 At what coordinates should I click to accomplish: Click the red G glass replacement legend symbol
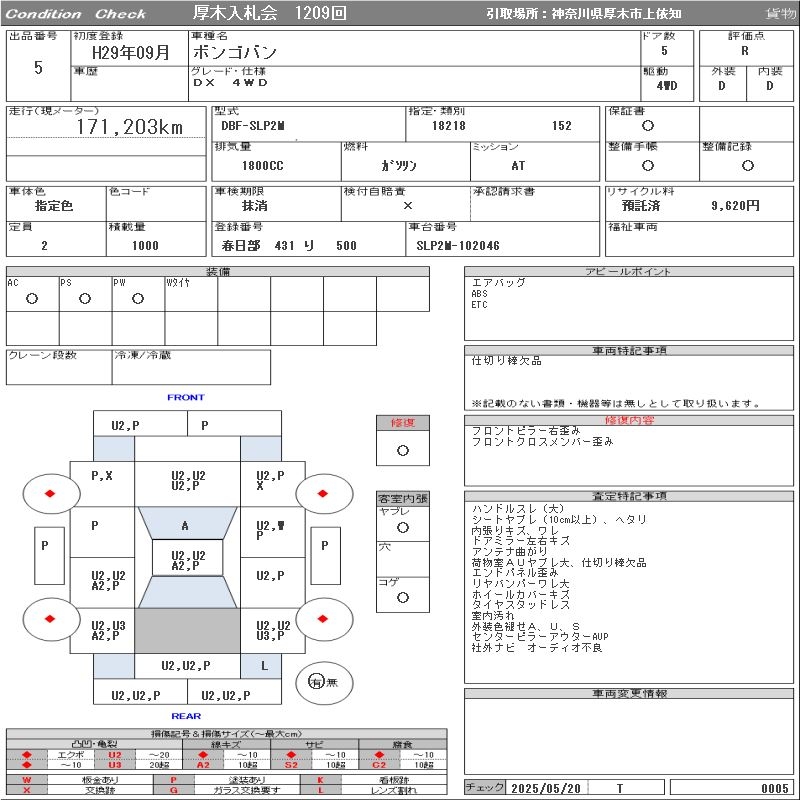pos(173,790)
